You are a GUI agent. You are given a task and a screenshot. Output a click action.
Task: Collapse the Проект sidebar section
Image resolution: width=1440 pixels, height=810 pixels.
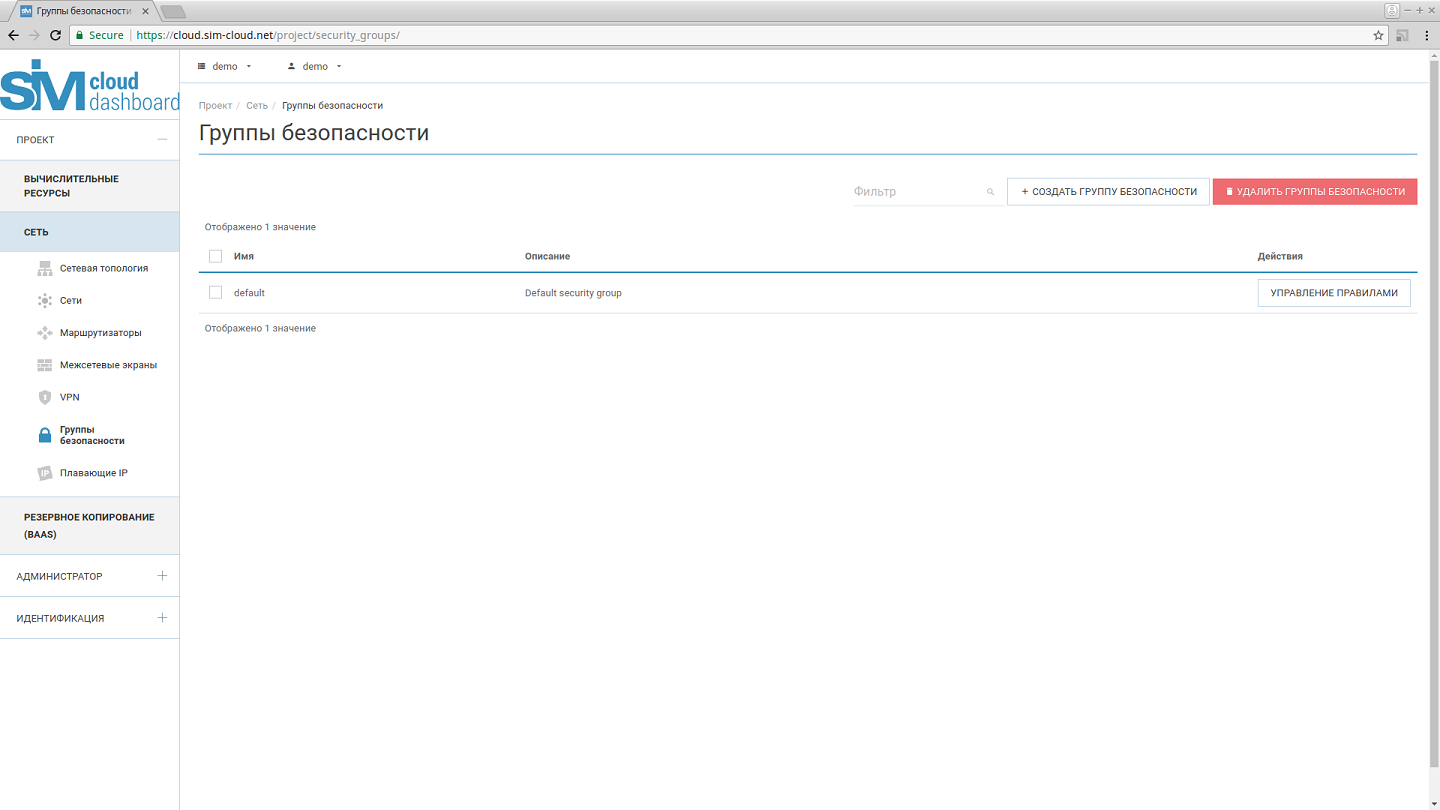click(x=162, y=140)
